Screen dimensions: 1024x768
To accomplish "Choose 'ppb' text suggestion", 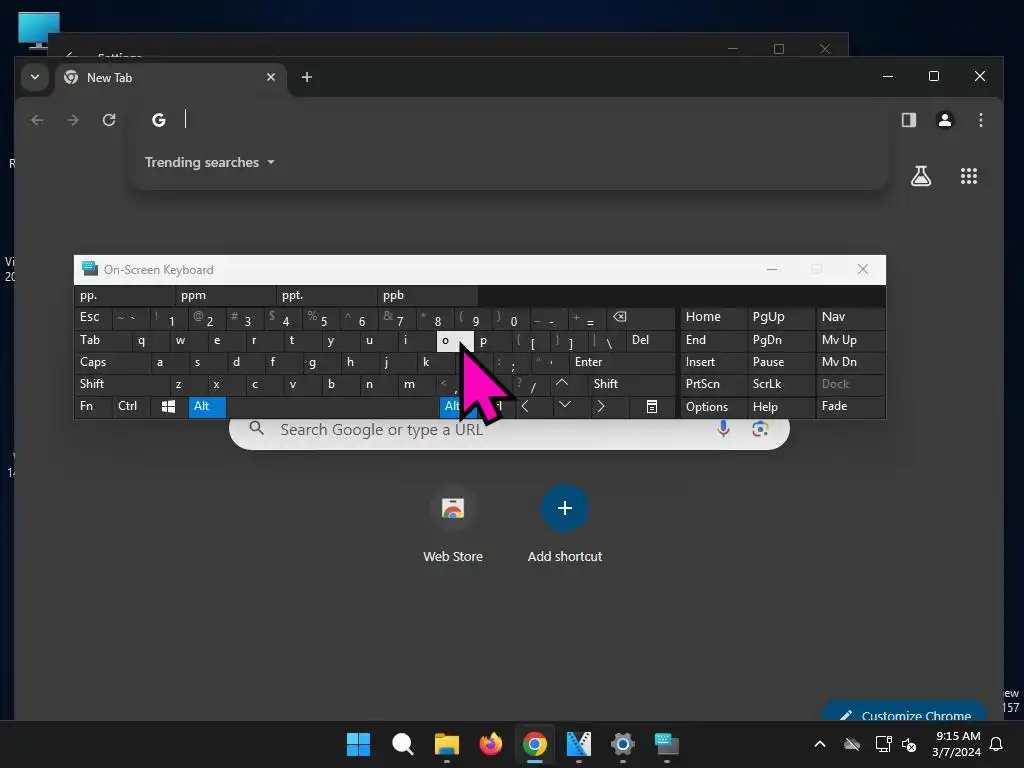I will [428, 295].
